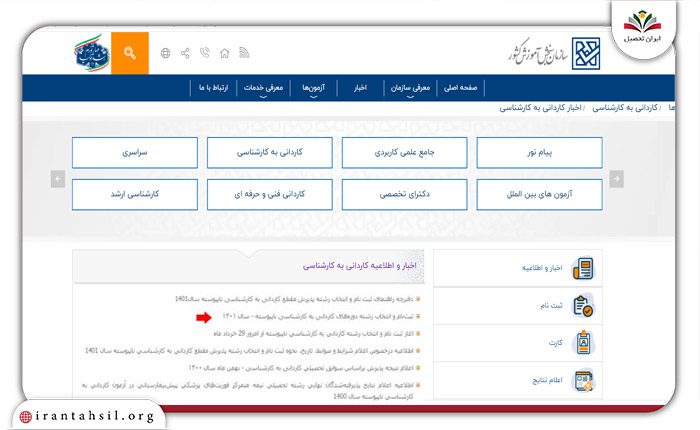Go home via the house icon

pyautogui.click(x=225, y=53)
